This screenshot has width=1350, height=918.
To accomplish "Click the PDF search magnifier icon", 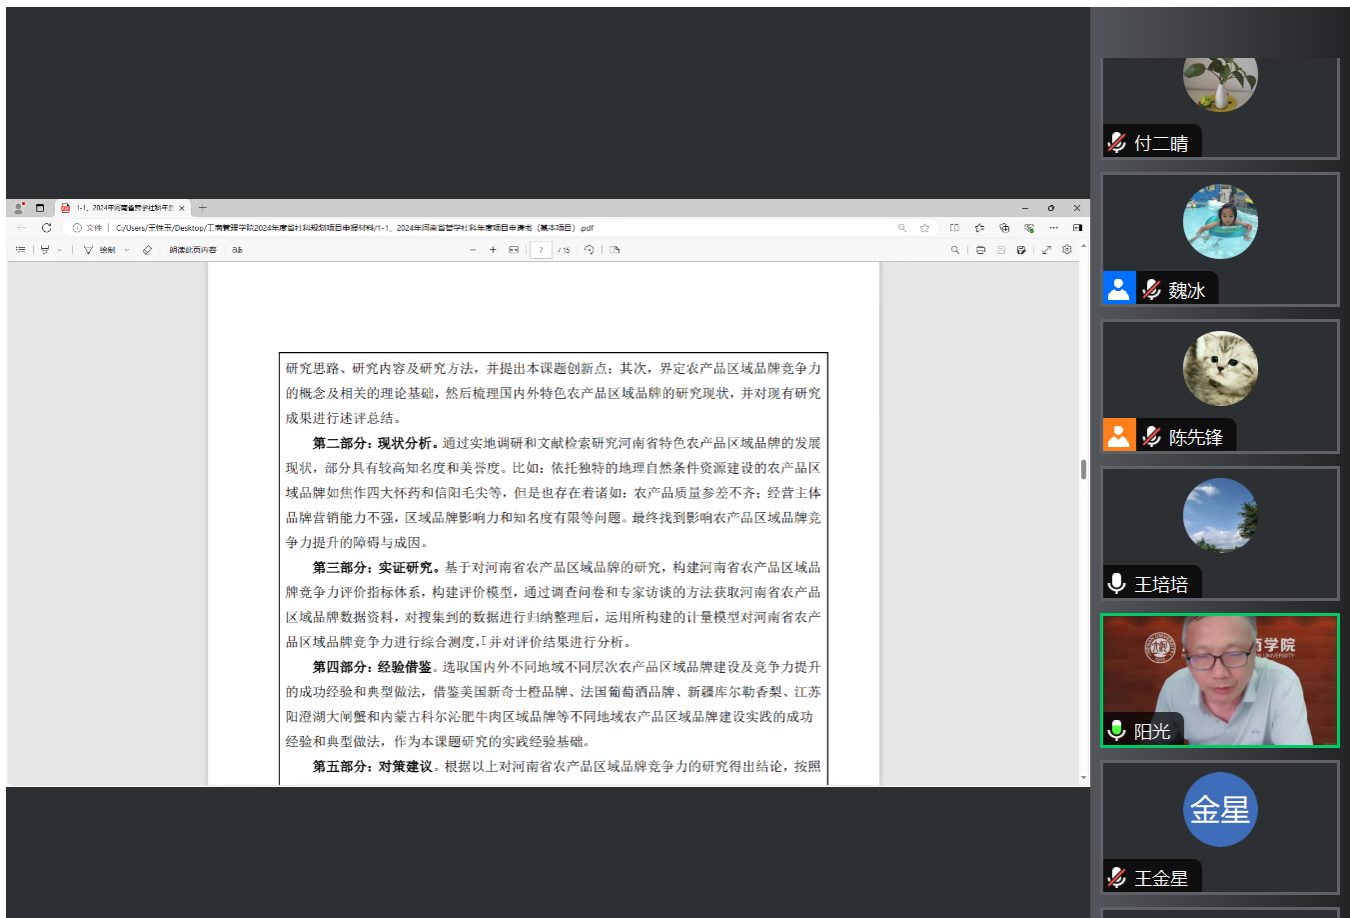I will point(955,250).
